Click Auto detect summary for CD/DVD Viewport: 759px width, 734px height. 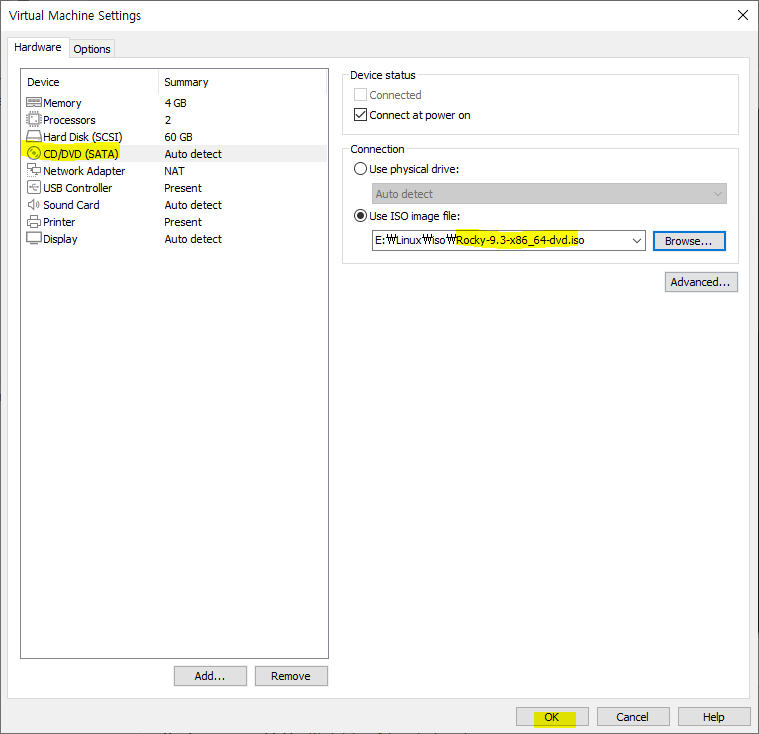coord(193,154)
